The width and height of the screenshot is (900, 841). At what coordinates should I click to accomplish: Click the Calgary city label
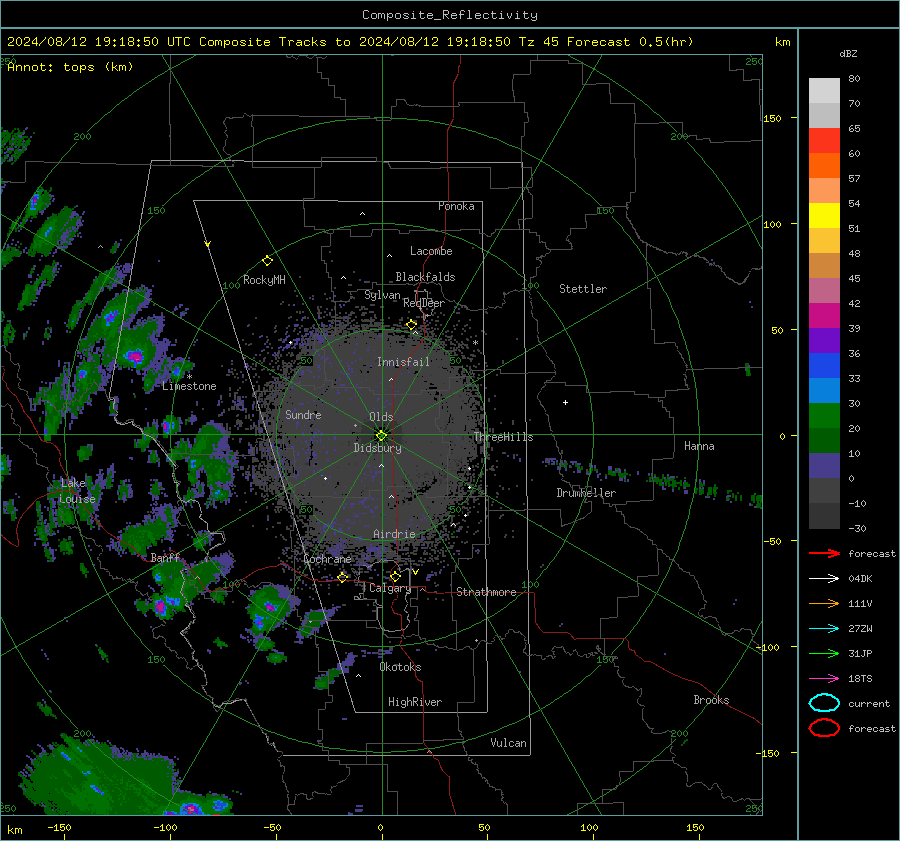coord(390,588)
